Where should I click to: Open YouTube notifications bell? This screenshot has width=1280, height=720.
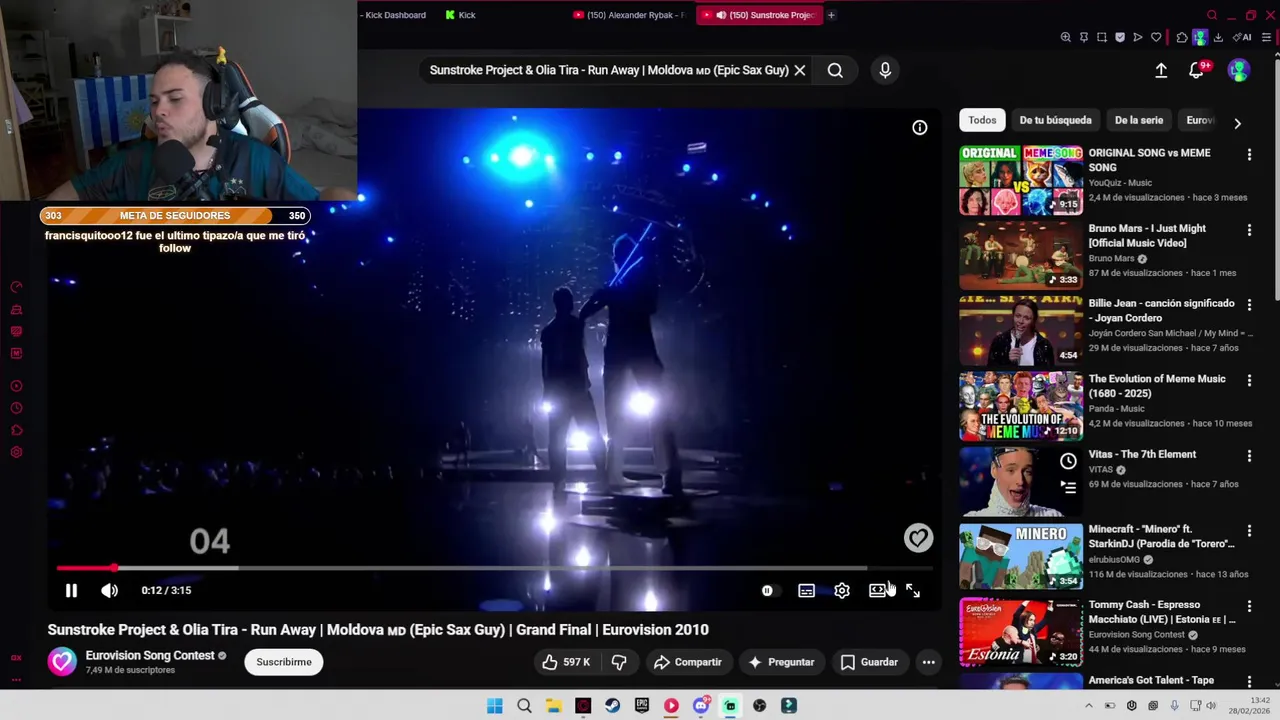pos(1196,70)
